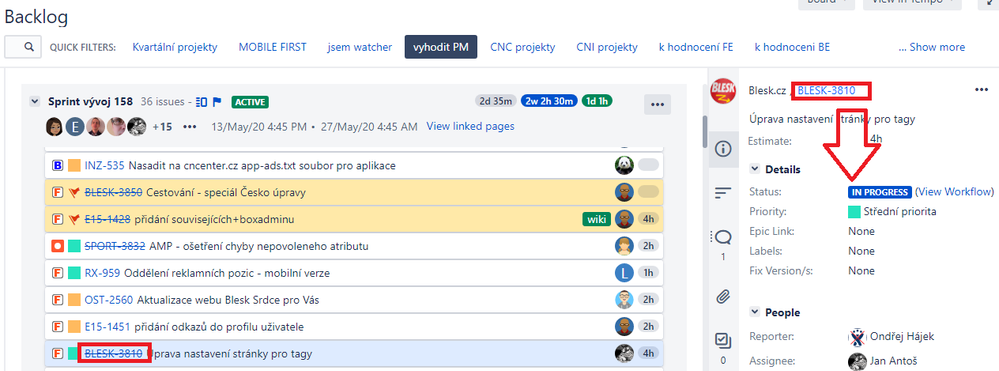Image resolution: width=999 pixels, height=371 pixels.
Task: Click the magnifier icon in the backlog search box
Action: (x=29, y=47)
